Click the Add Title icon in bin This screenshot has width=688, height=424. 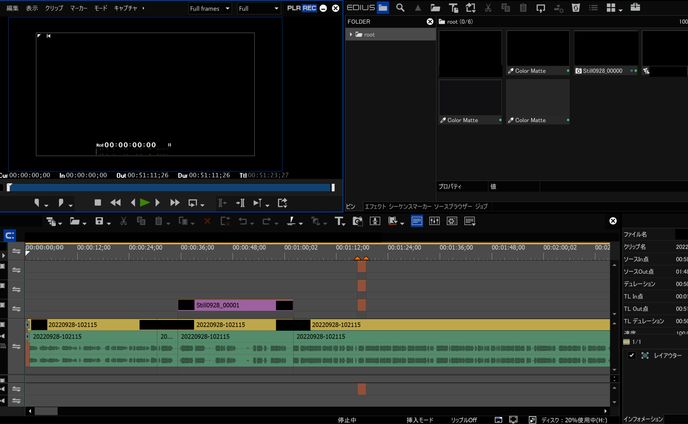tap(453, 7)
